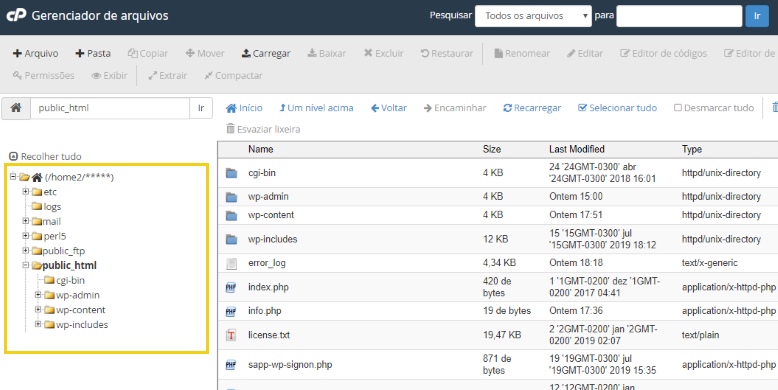Click the info.php PHP file icon
Image resolution: width=778 pixels, height=390 pixels.
(x=231, y=311)
